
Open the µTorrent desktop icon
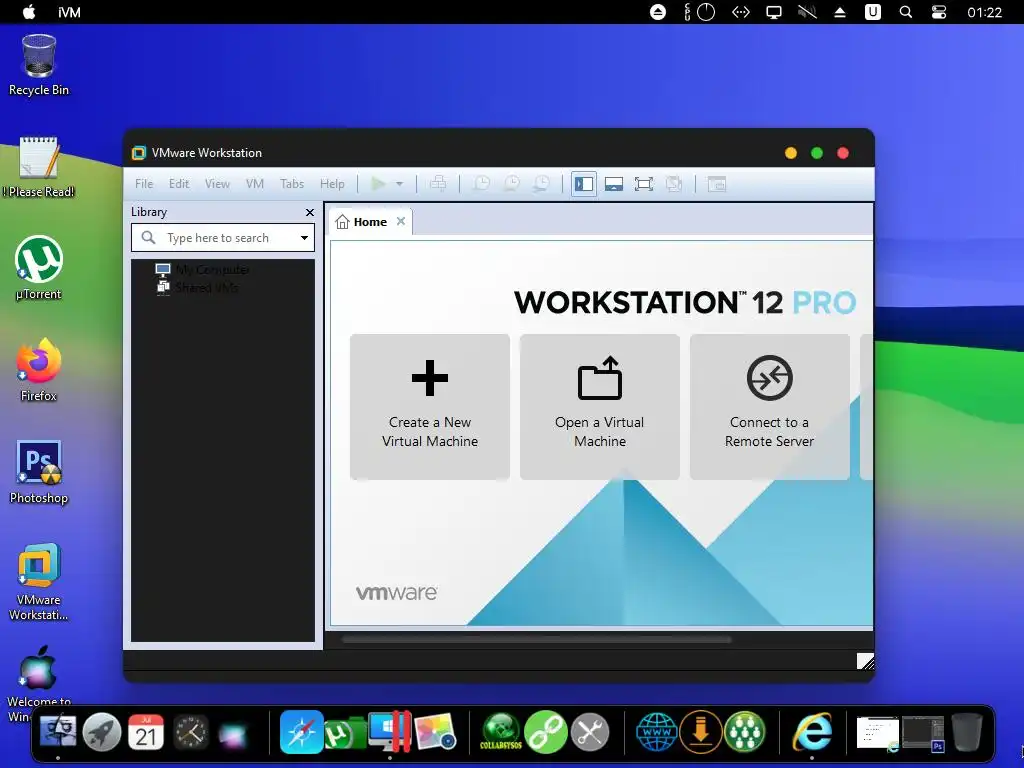[x=39, y=268]
